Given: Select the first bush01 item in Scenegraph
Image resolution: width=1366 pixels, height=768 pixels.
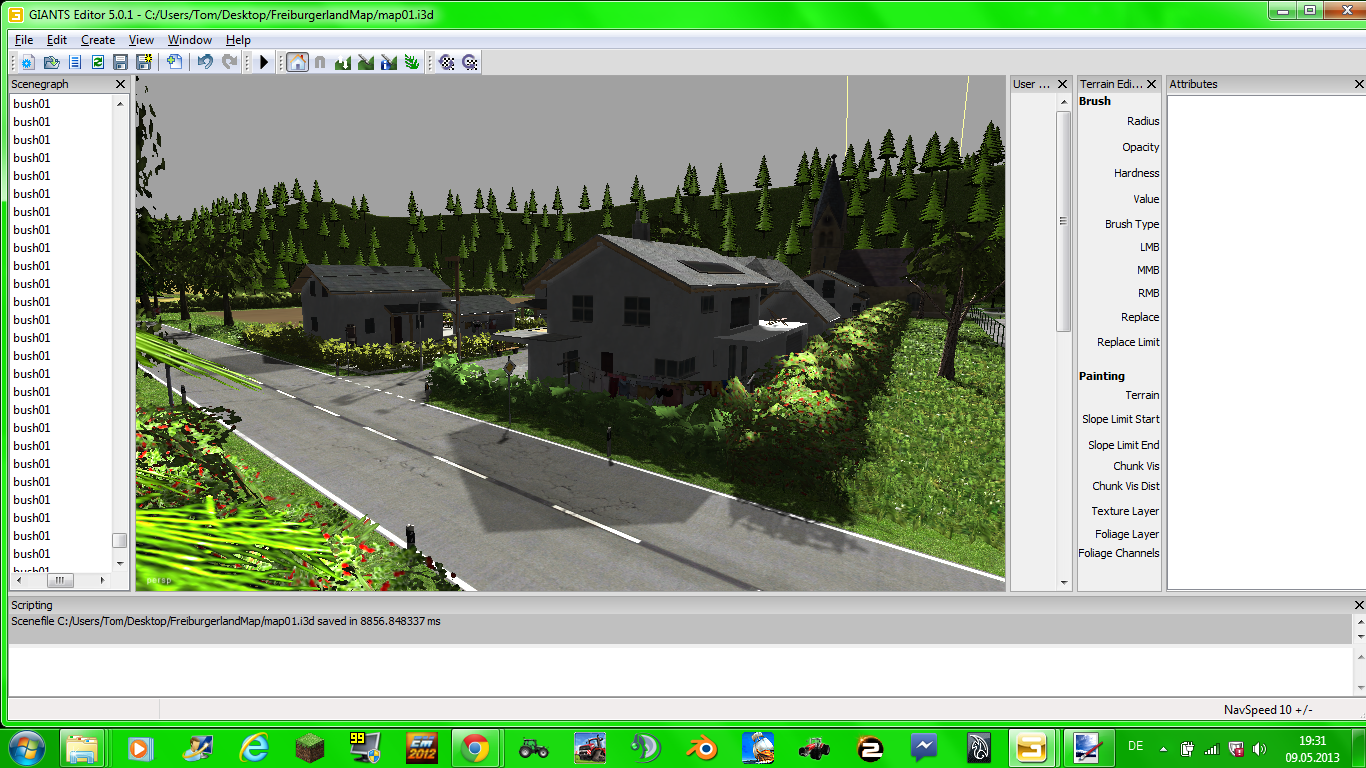Looking at the screenshot, I should click(x=32, y=104).
